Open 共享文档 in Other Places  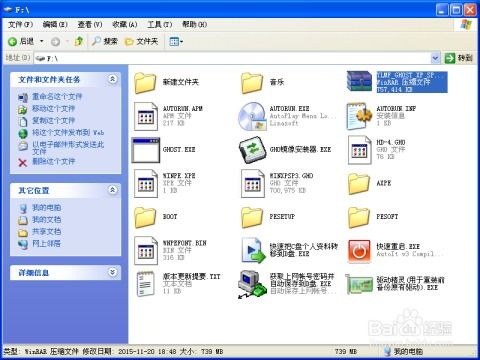pos(46,232)
